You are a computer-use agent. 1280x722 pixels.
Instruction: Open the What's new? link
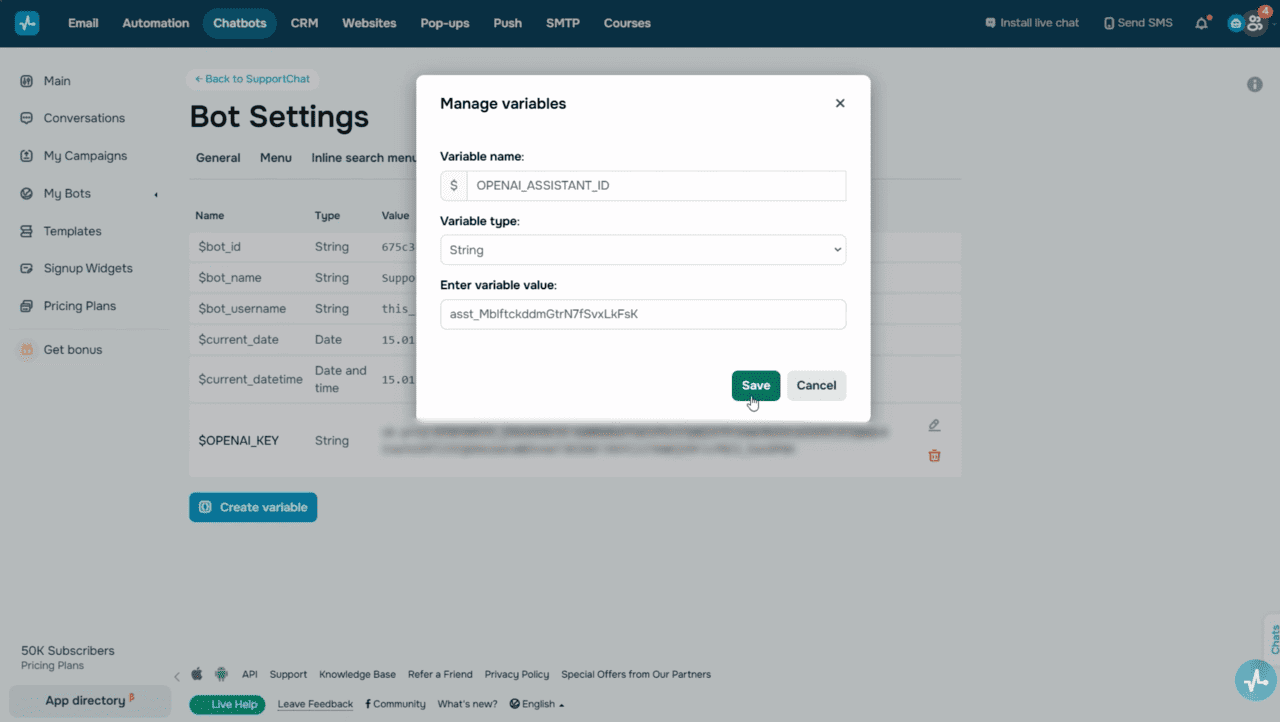click(x=467, y=704)
